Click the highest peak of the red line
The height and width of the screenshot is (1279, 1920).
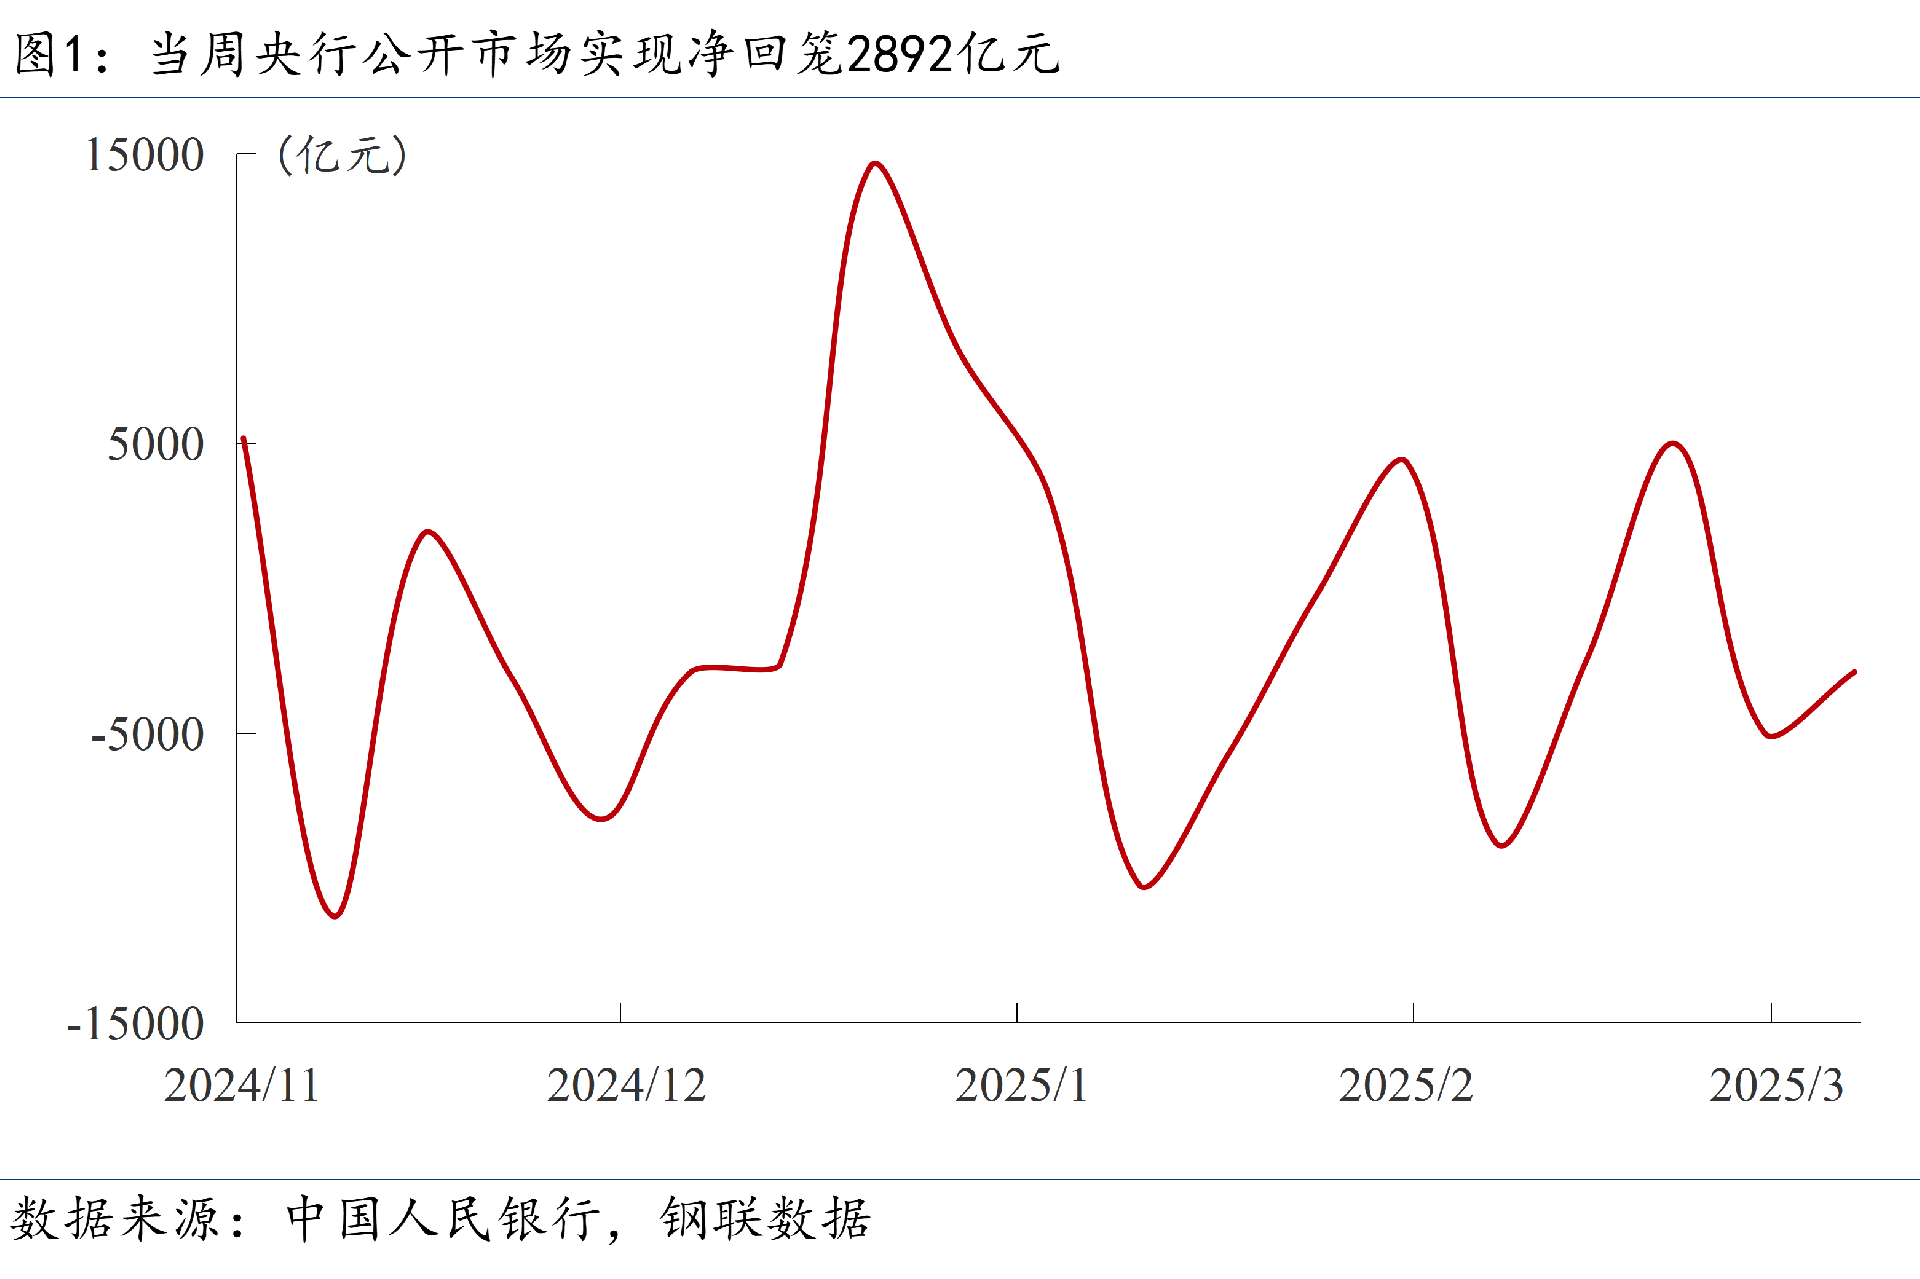[875, 163]
